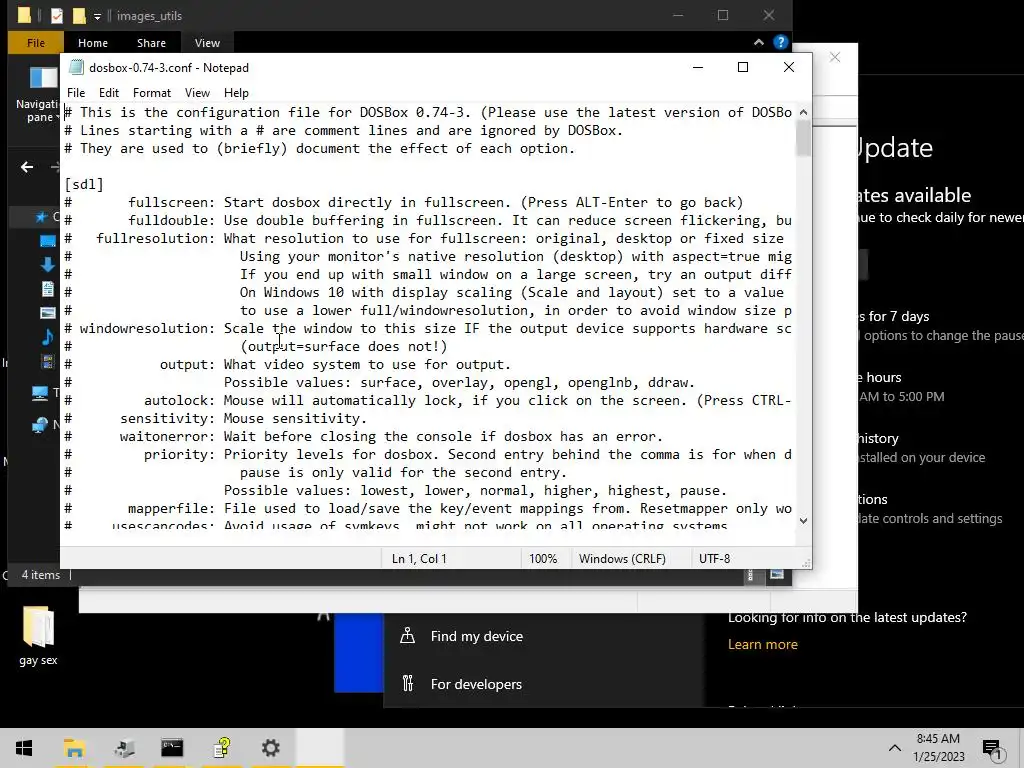The height and width of the screenshot is (768, 1024).
Task: Click the Notepad document icon in title bar
Action: (76, 67)
